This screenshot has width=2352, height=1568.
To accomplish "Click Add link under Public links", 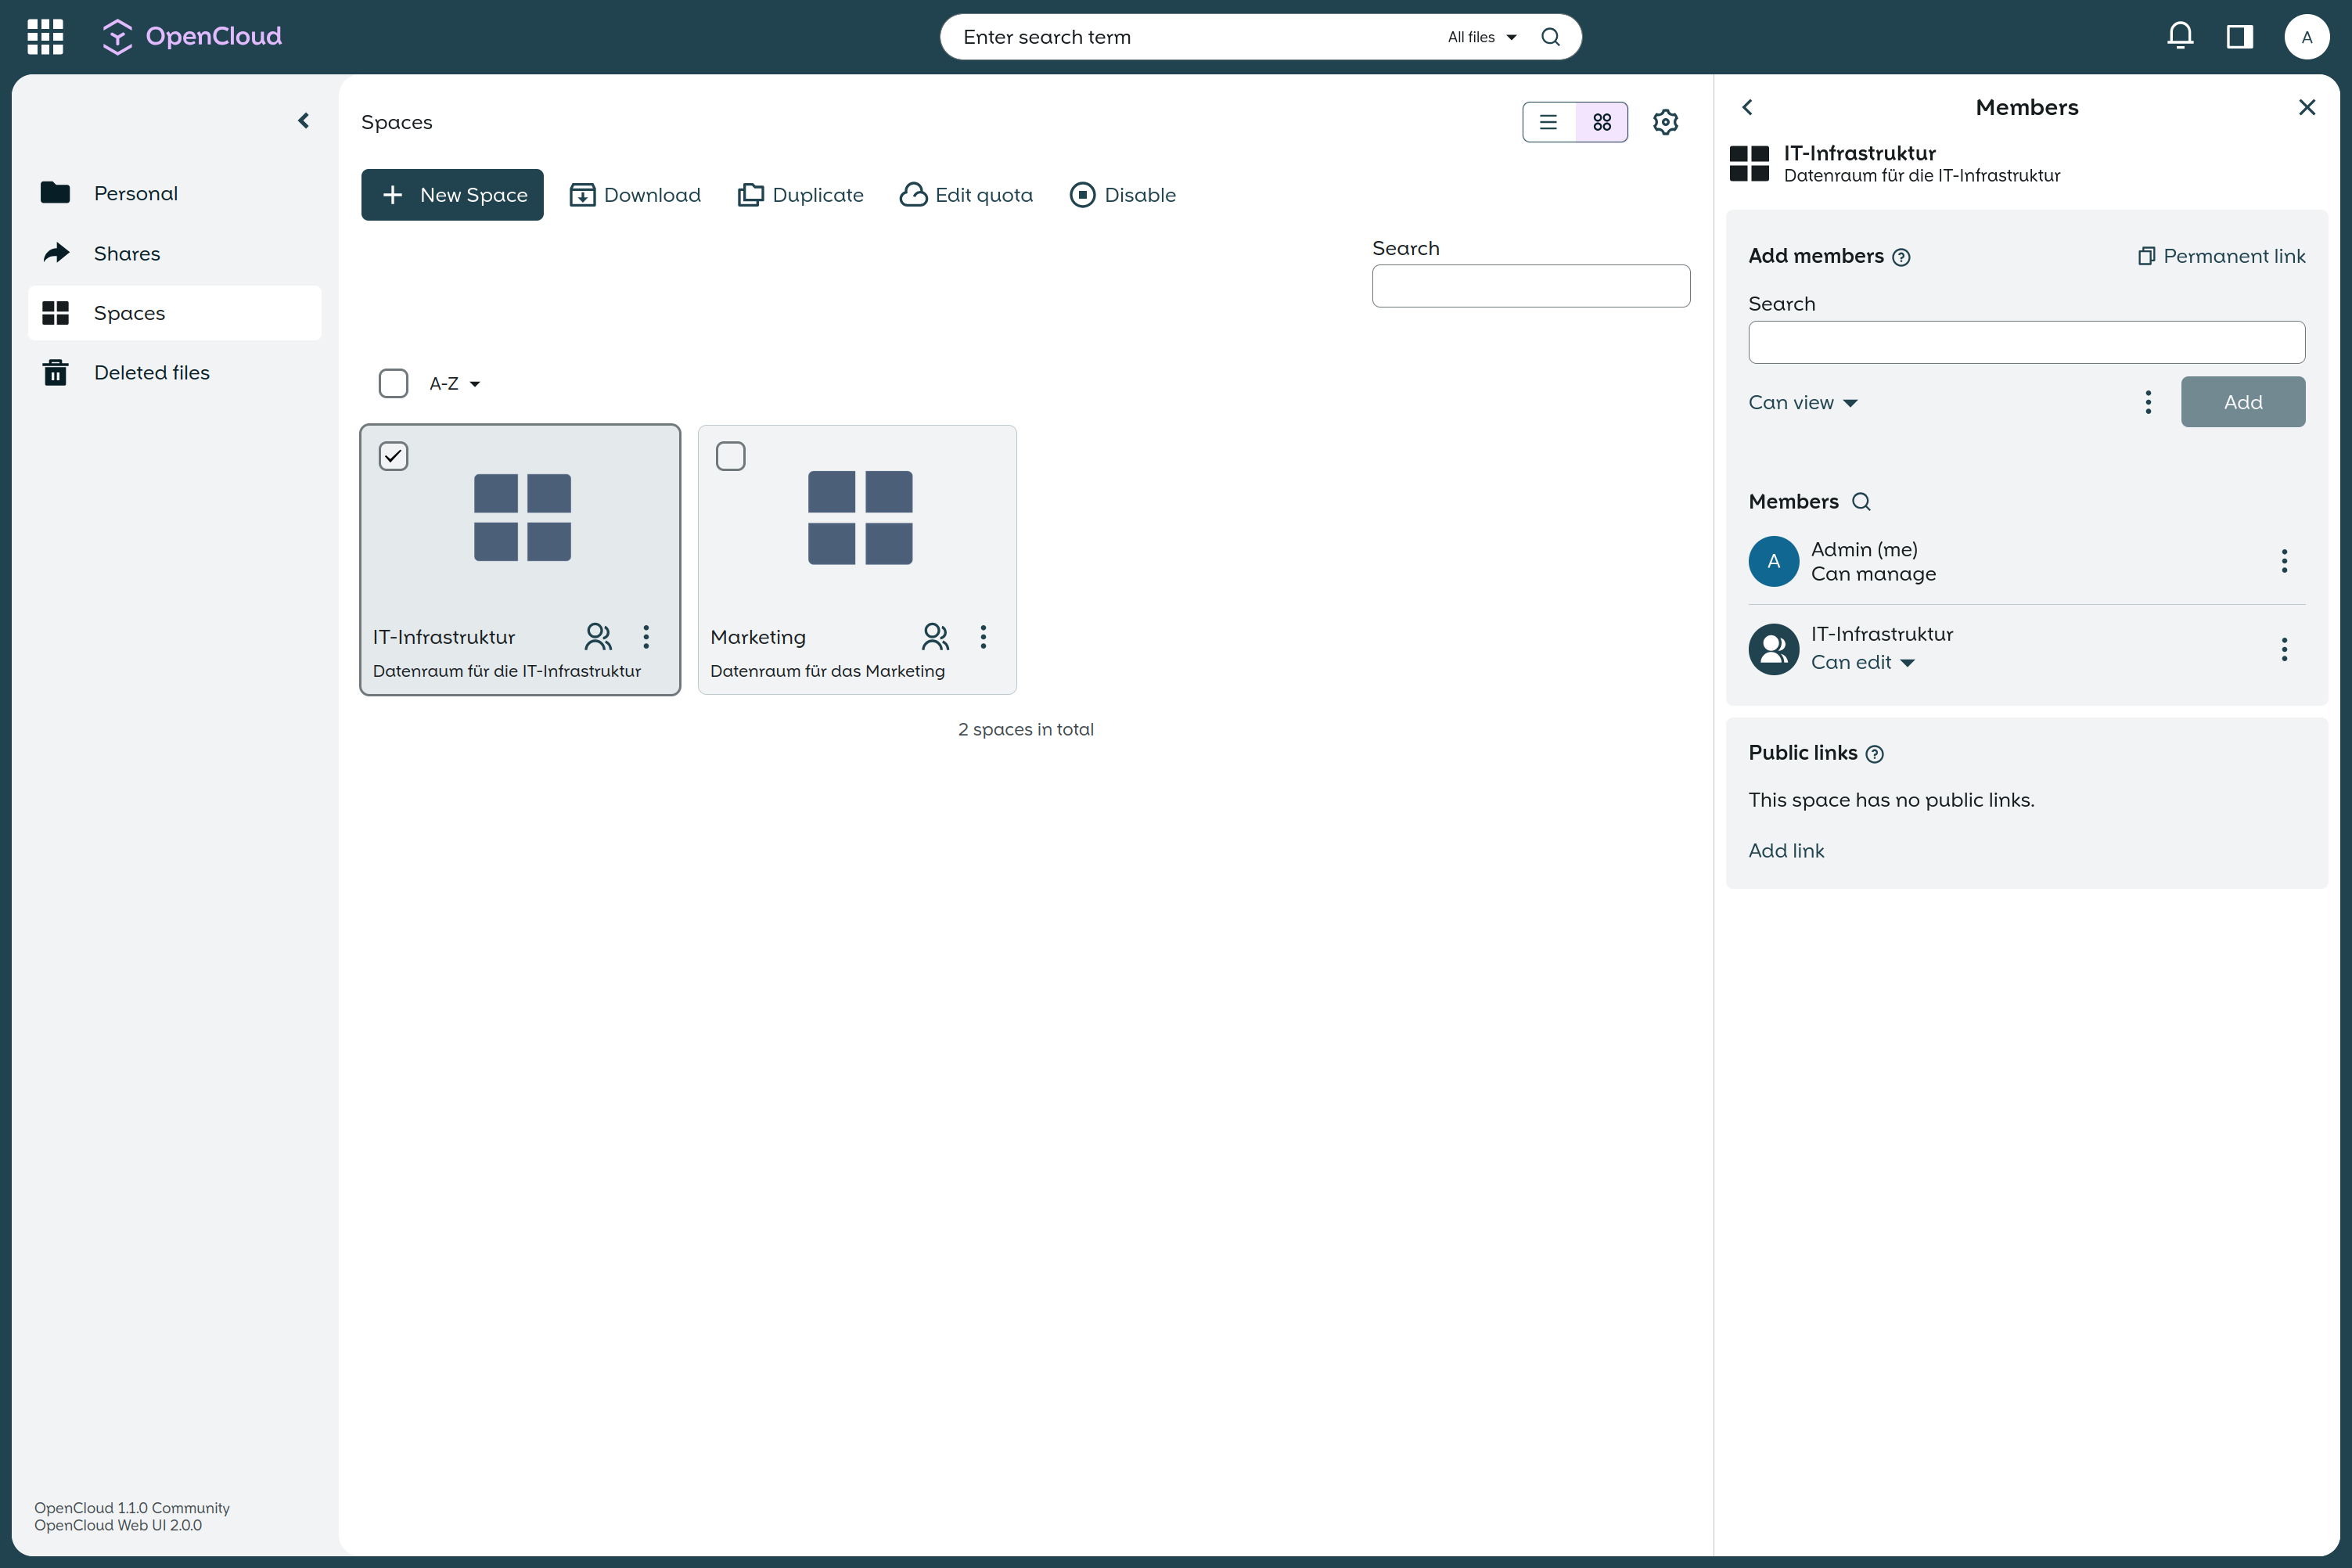I will [x=1786, y=851].
